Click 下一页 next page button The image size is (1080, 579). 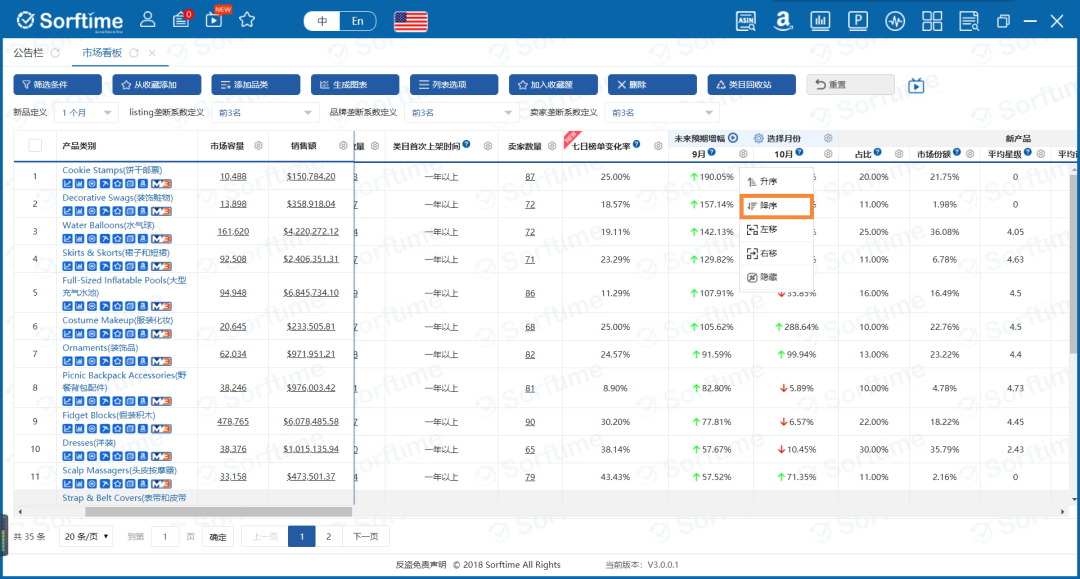(366, 536)
